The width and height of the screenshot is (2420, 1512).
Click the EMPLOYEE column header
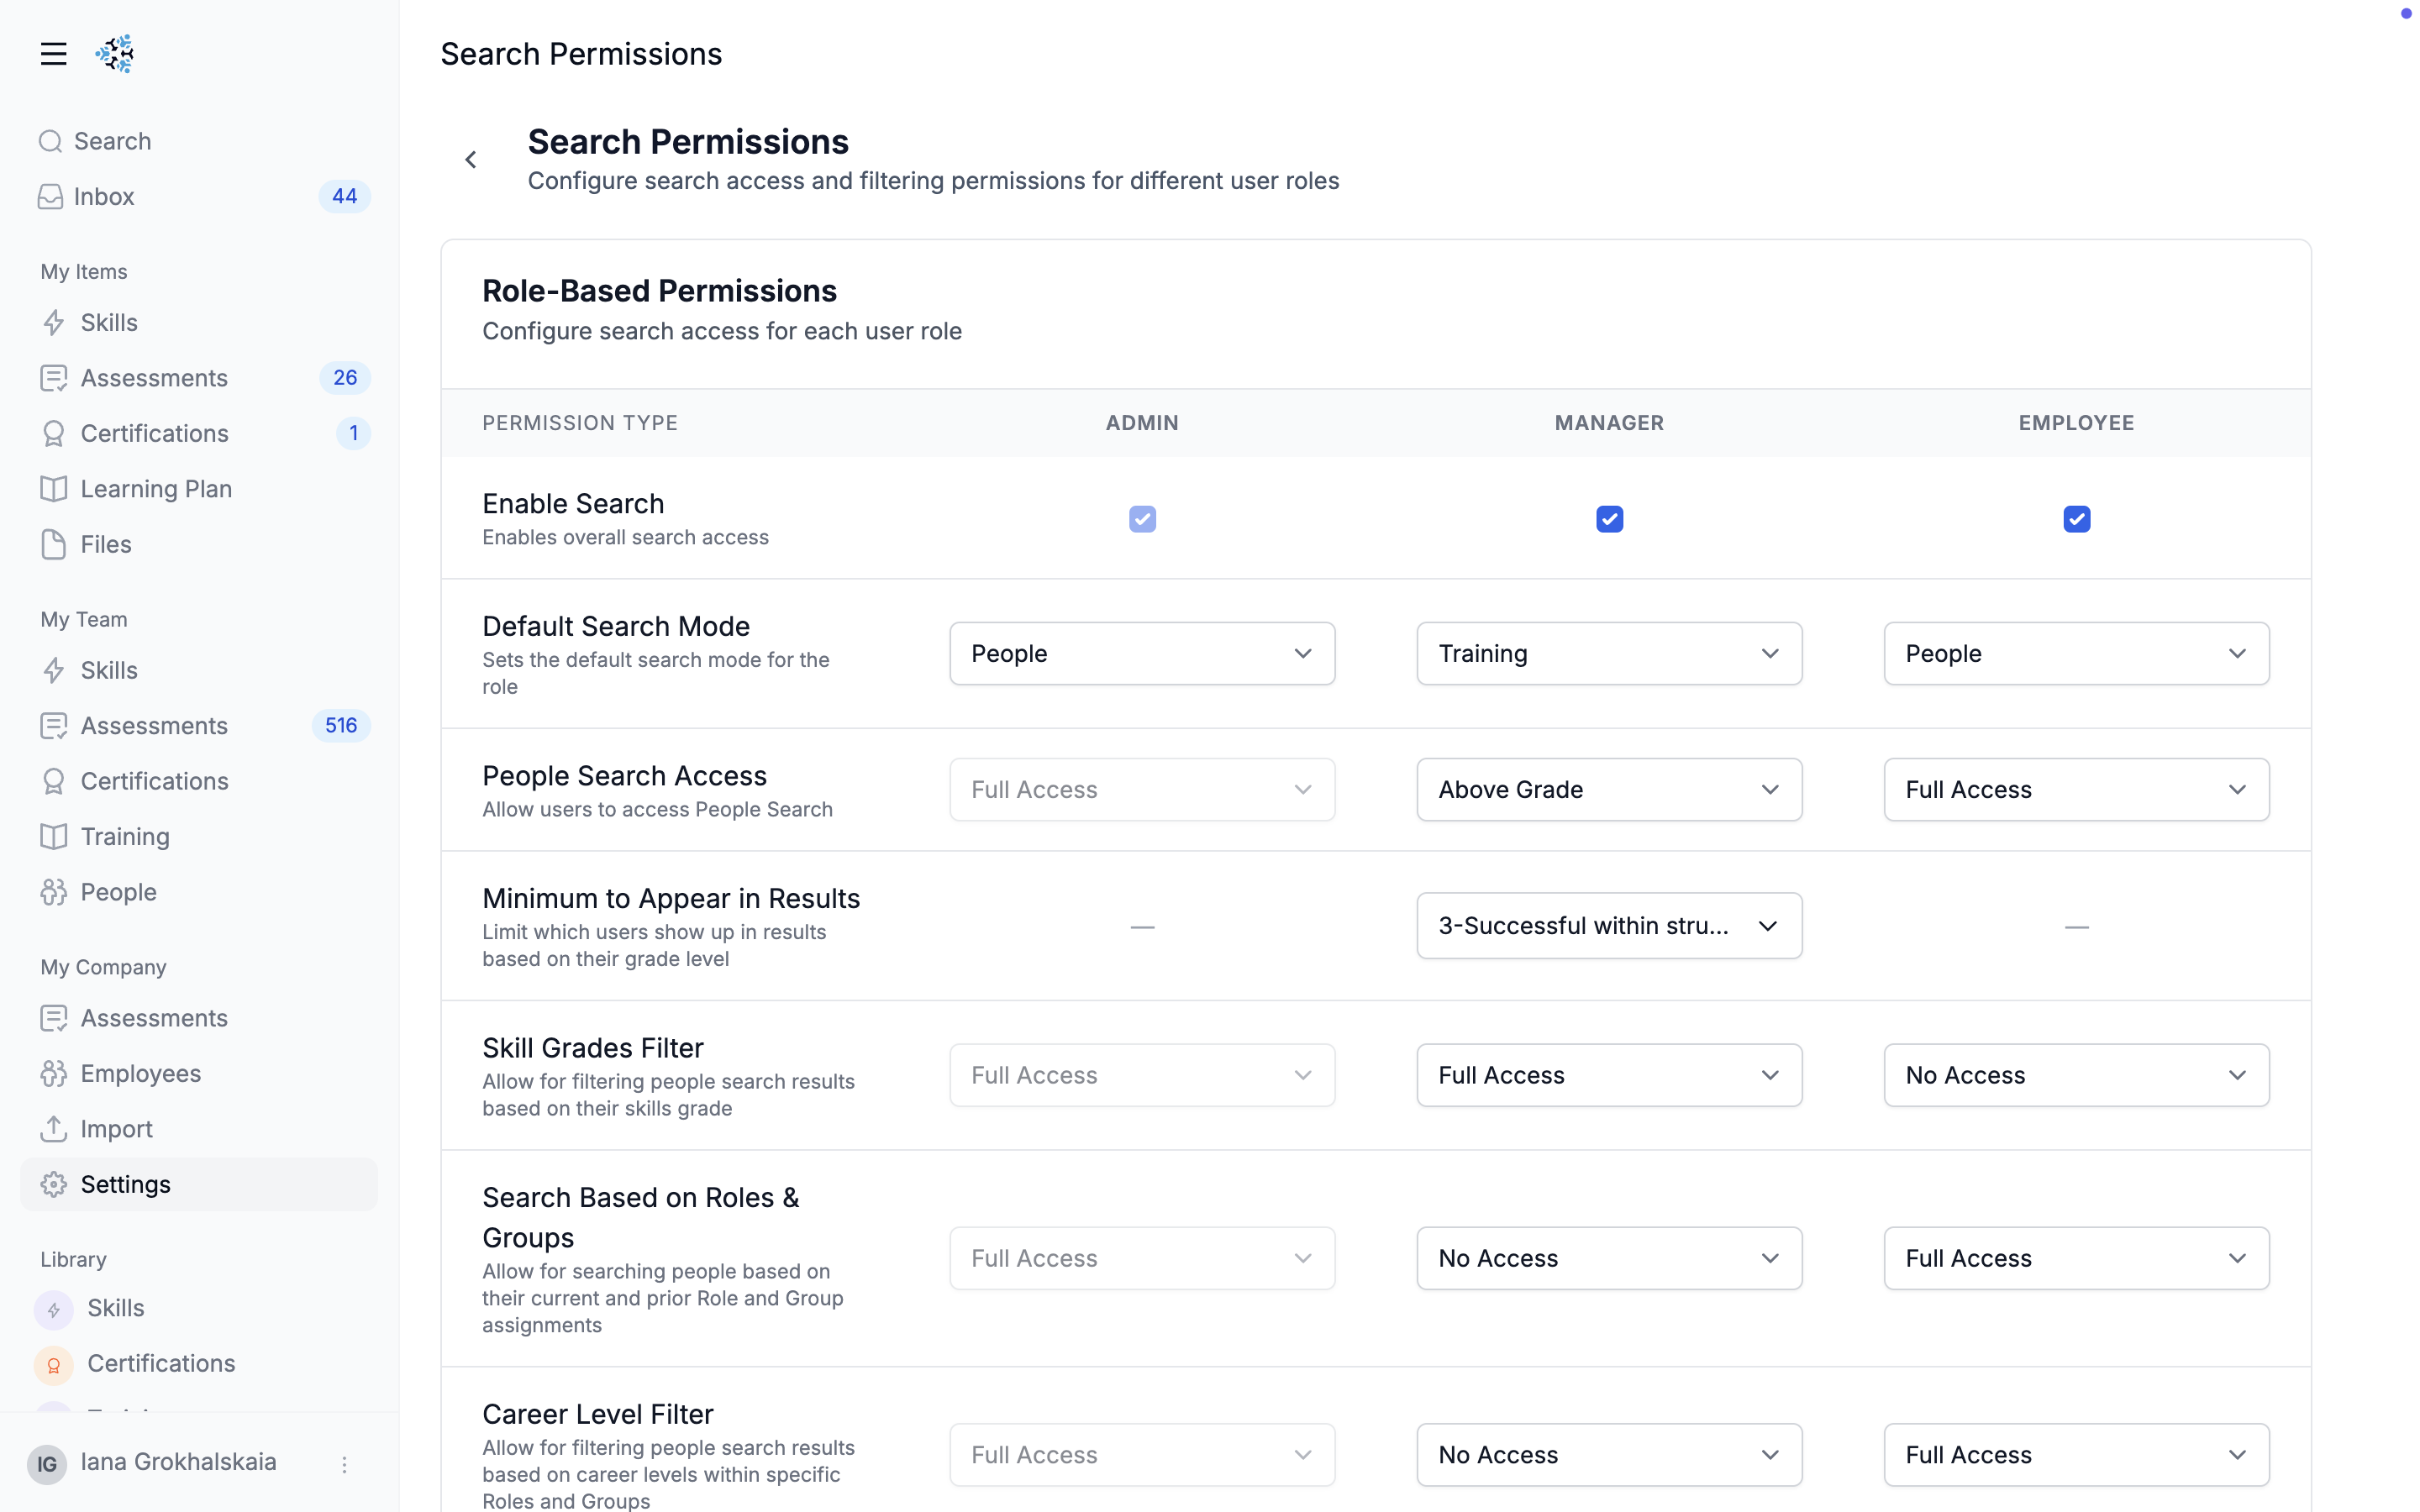[x=2076, y=423]
